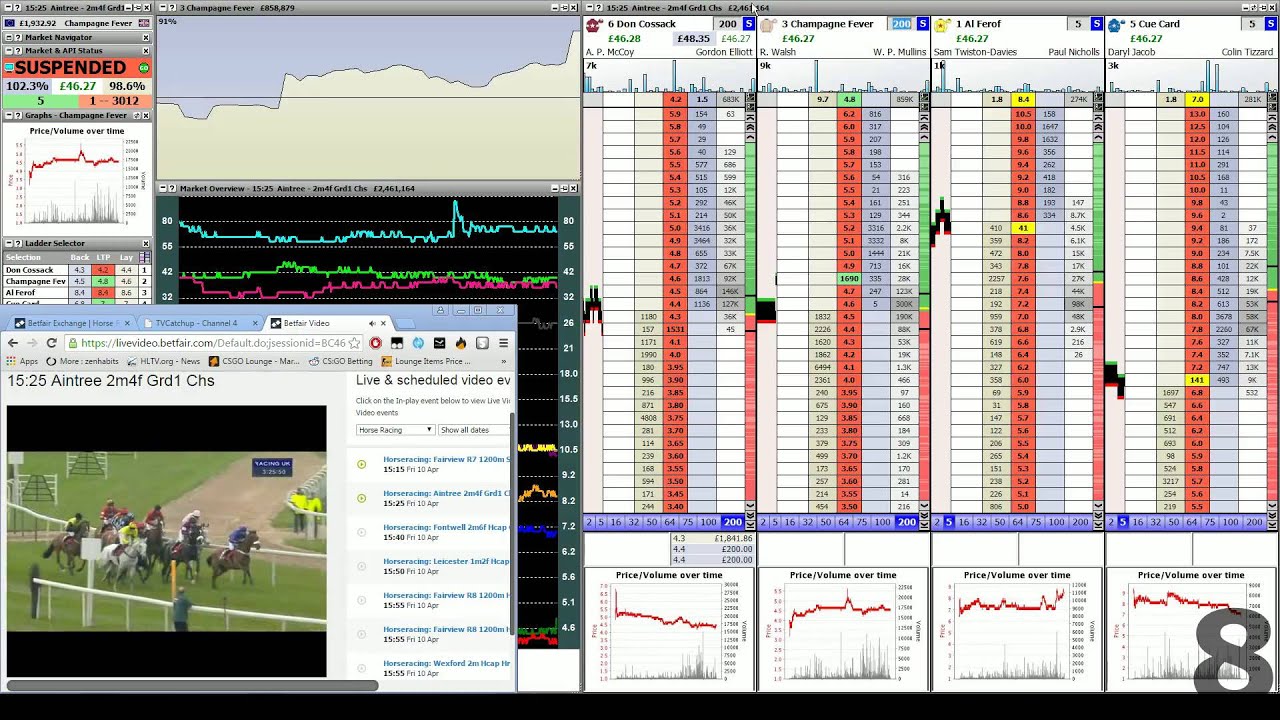Select 5 stake button under Al Ferof ladder
The height and width of the screenshot is (720, 1280).
click(949, 522)
